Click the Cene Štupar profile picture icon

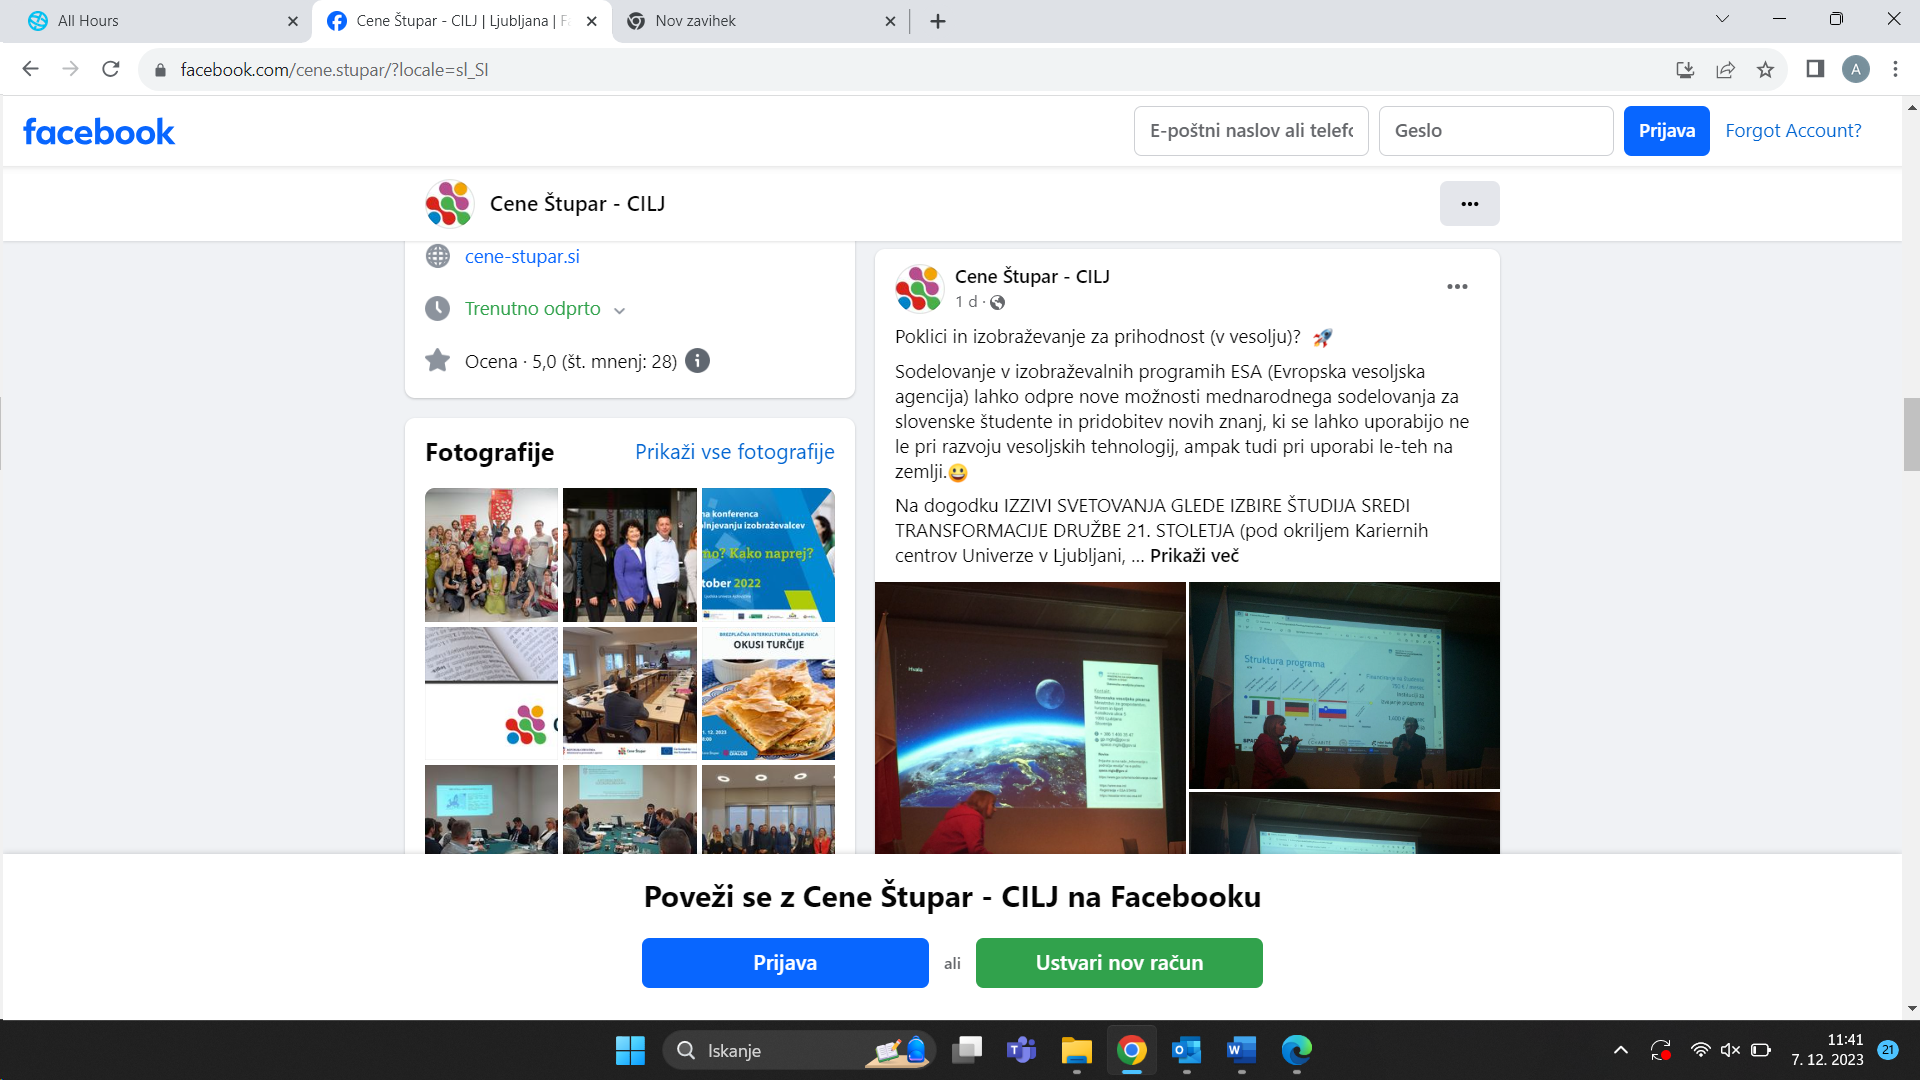click(450, 204)
